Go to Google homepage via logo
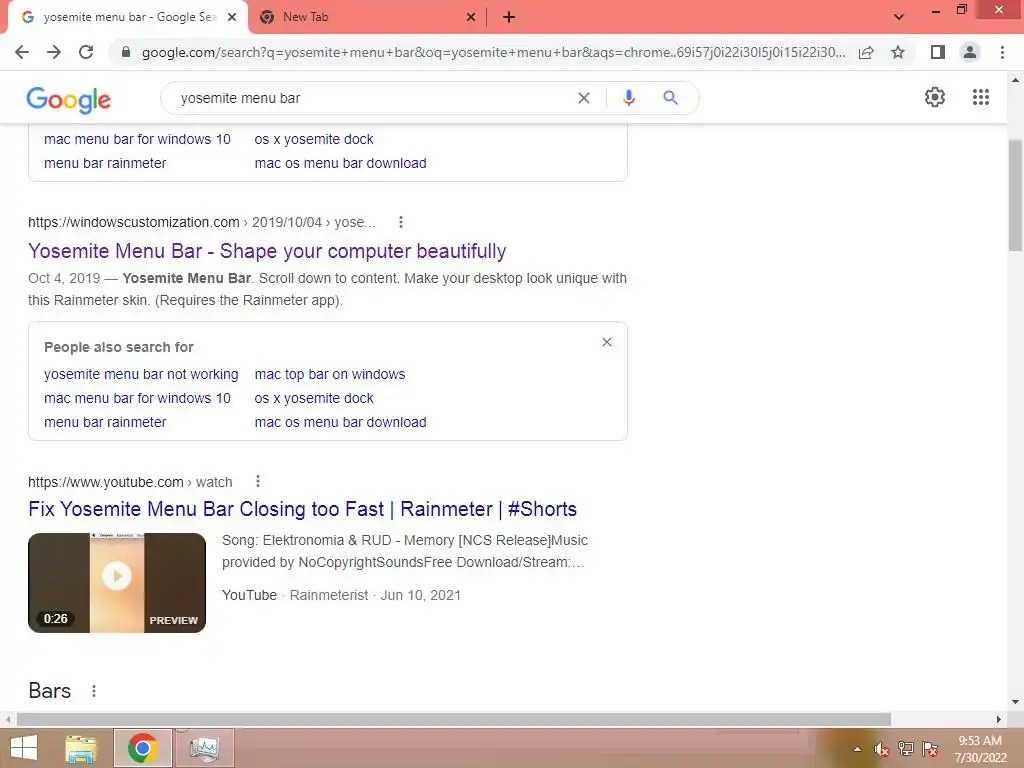Image resolution: width=1024 pixels, height=768 pixels. point(69,99)
